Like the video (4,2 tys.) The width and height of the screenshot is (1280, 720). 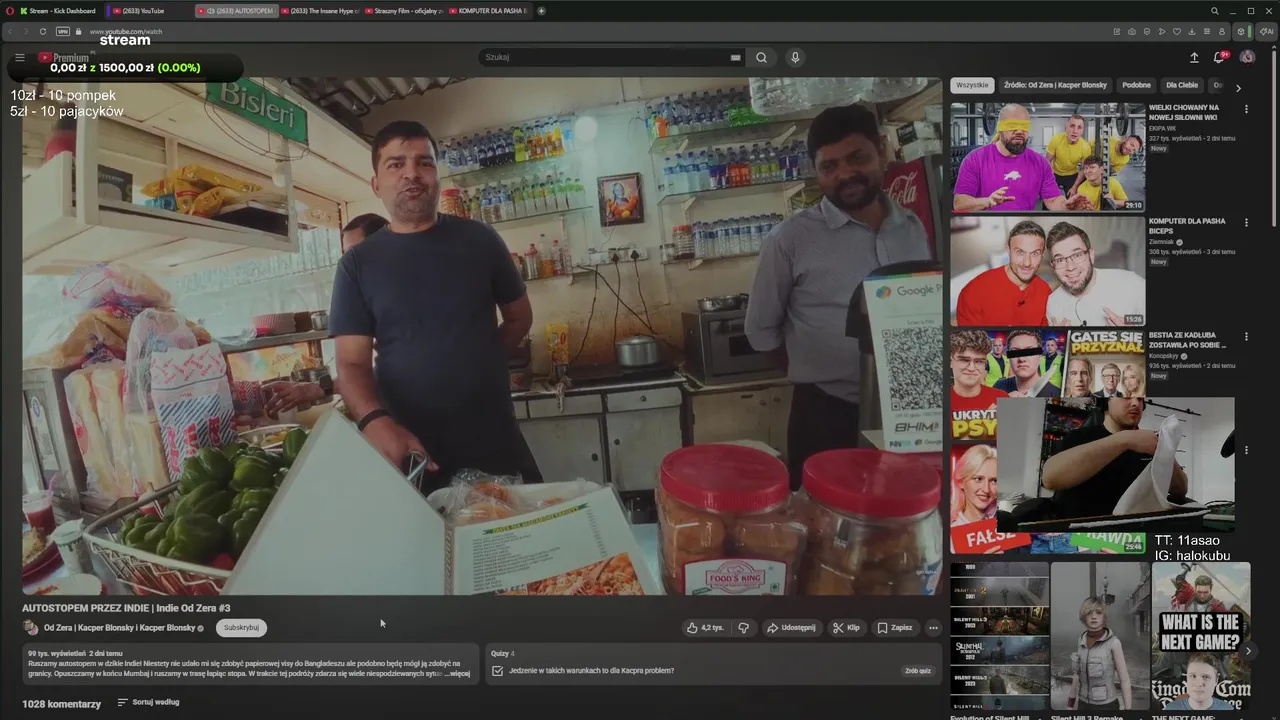tap(705, 628)
